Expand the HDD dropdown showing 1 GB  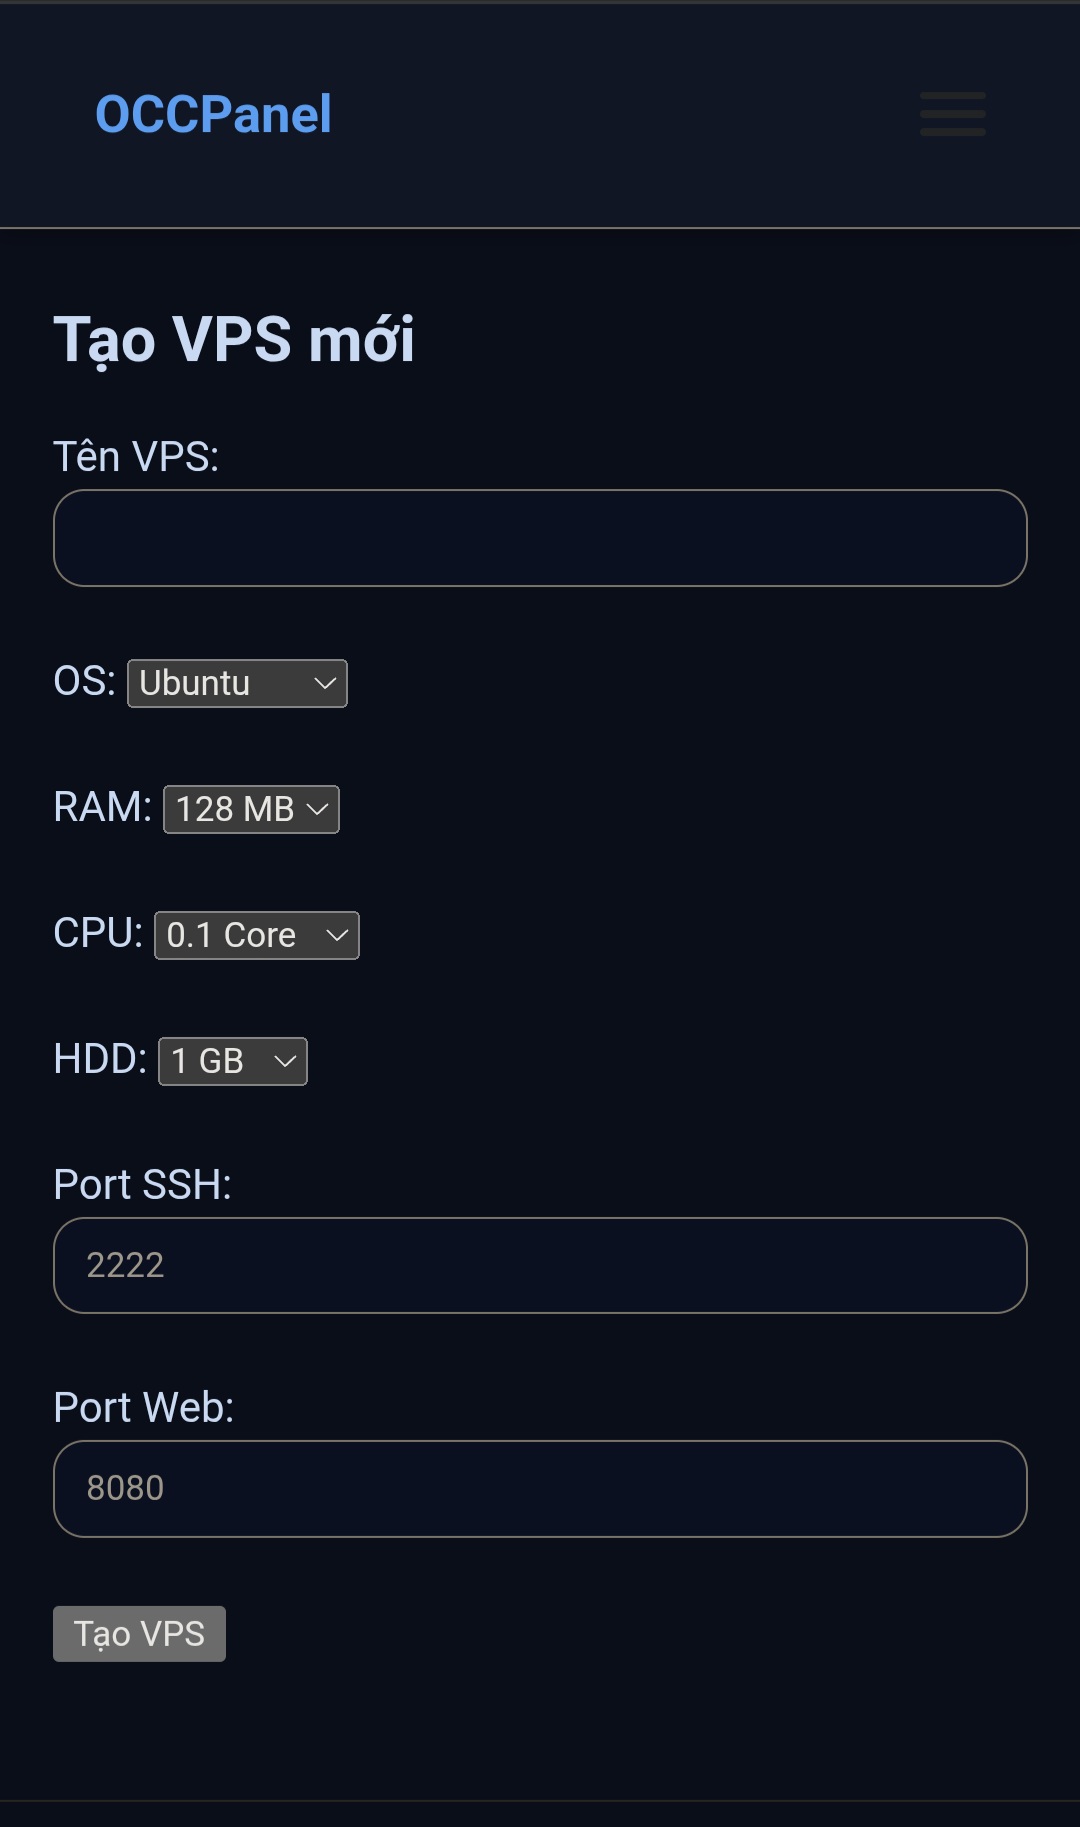pos(232,1061)
